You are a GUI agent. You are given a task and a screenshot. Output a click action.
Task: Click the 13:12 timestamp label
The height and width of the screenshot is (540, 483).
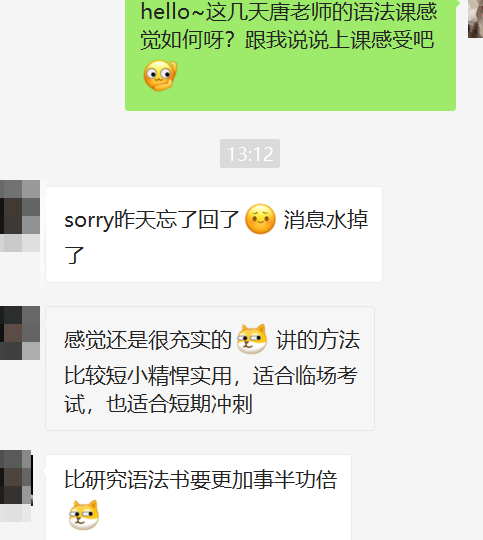(x=250, y=154)
